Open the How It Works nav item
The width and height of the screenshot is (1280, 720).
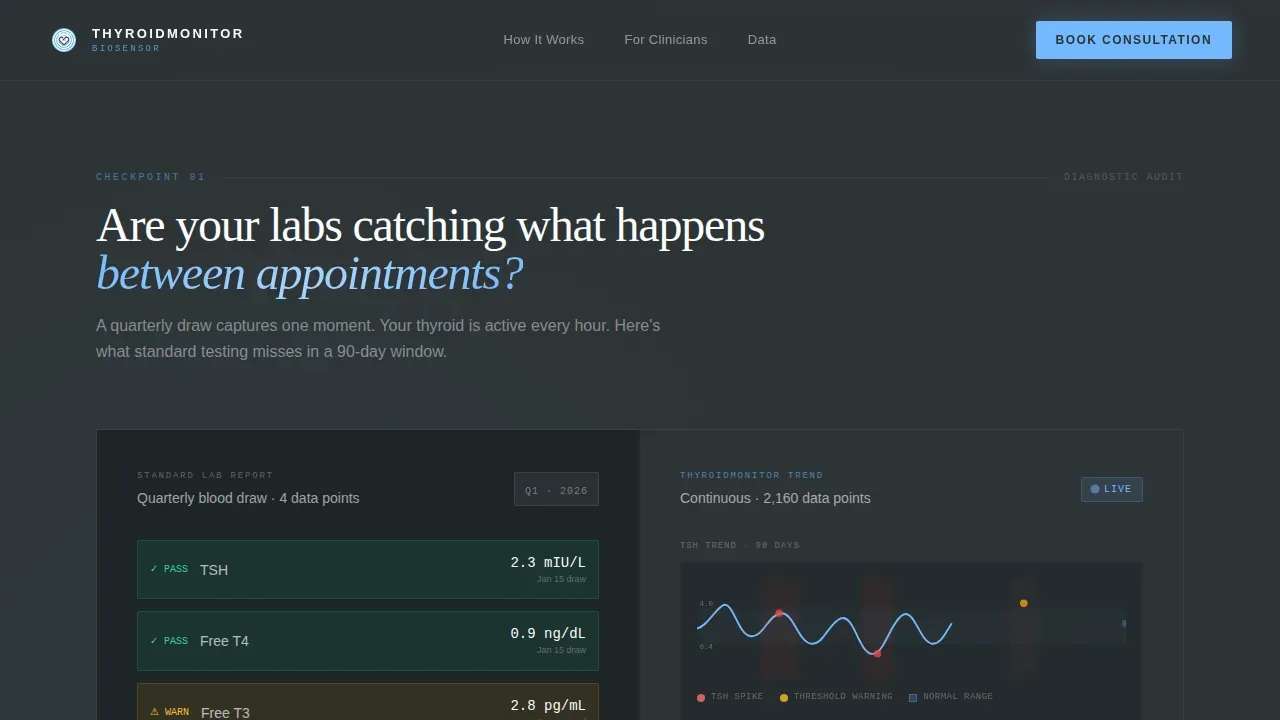coord(544,40)
